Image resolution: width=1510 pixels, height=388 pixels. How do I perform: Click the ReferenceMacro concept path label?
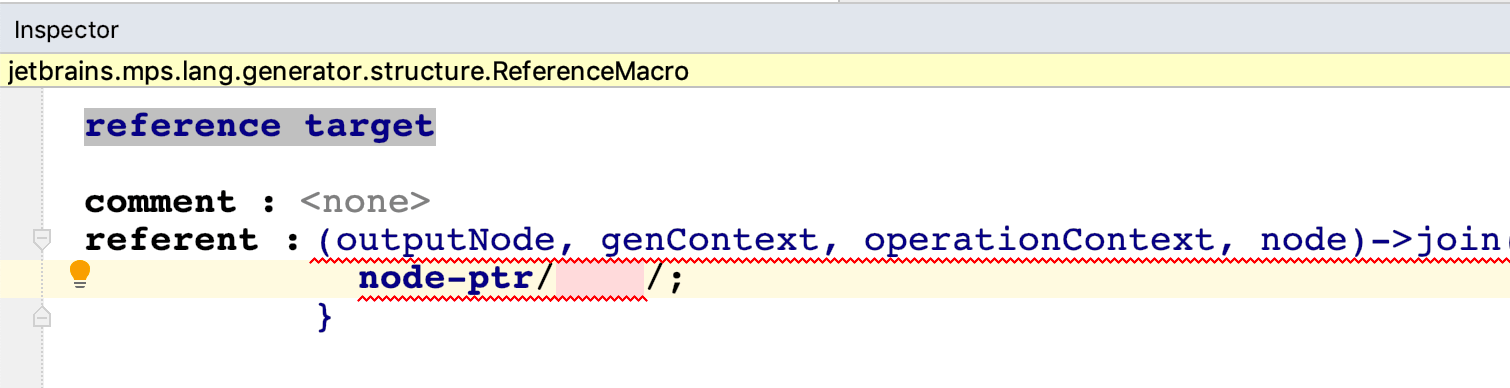[x=348, y=72]
